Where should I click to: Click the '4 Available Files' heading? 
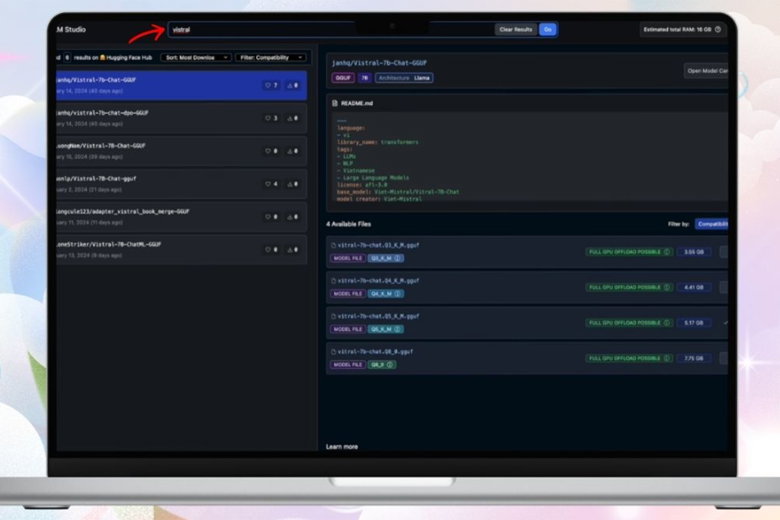[348, 224]
